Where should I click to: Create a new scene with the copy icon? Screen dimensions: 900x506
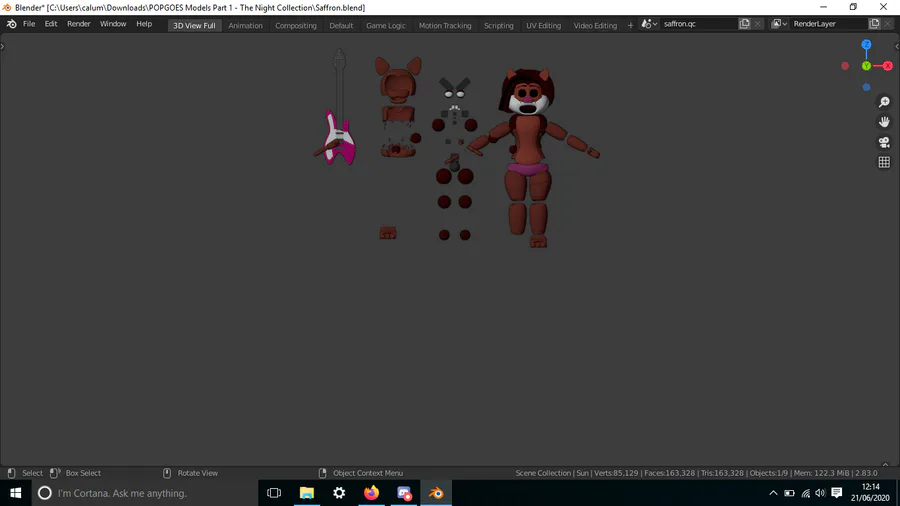744,24
